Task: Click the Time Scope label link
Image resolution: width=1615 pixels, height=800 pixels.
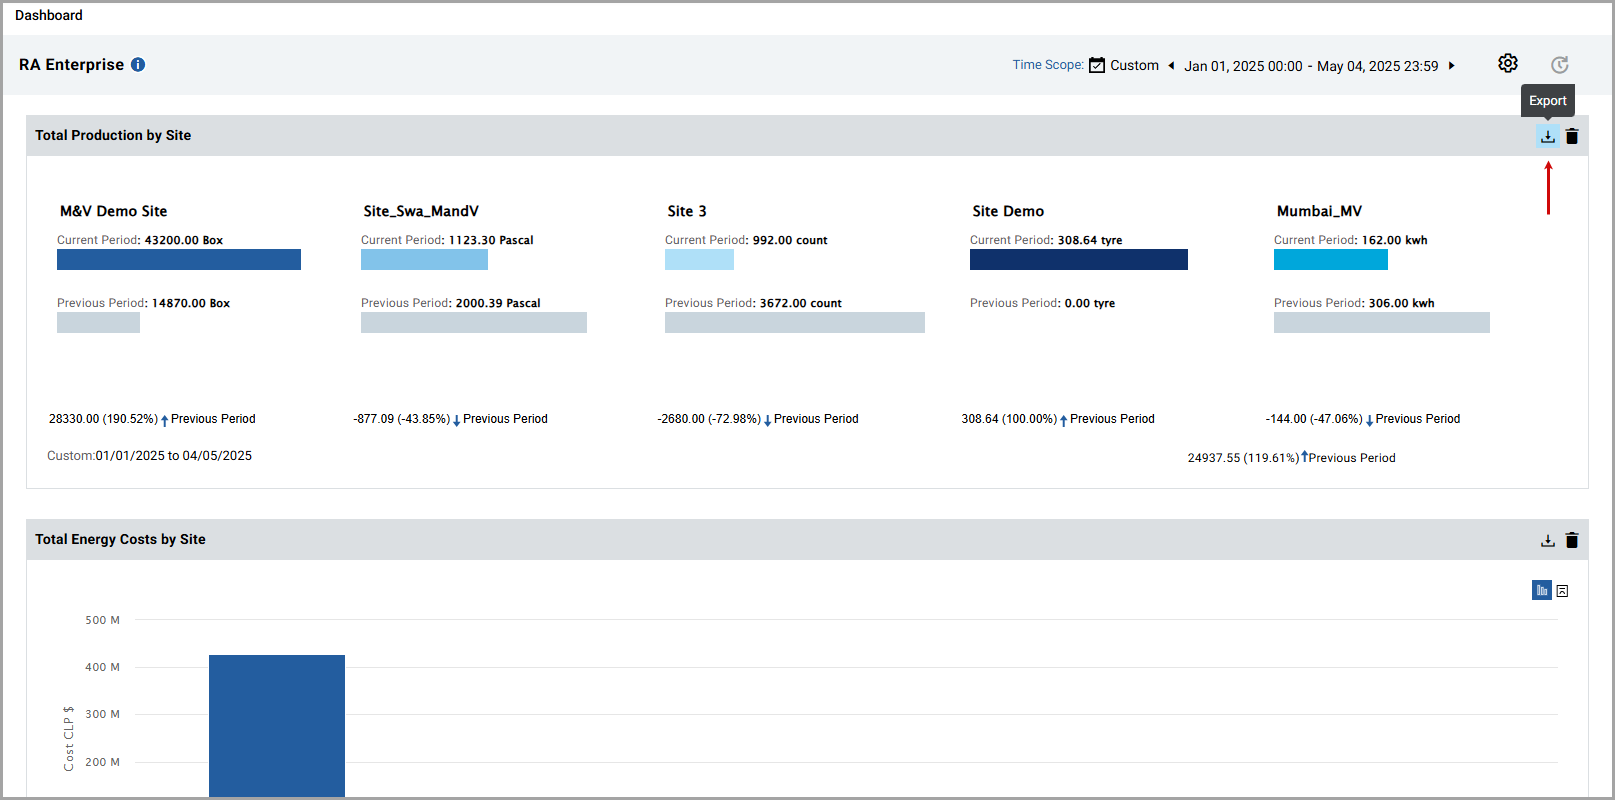Action: click(1047, 65)
